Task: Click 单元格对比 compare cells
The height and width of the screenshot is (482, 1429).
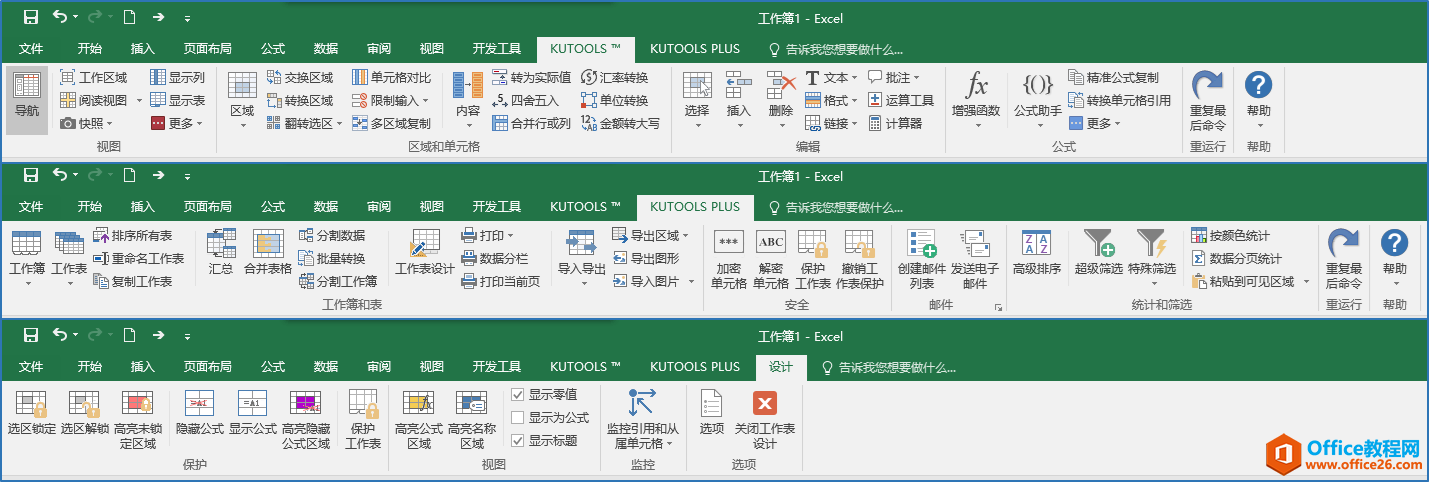Action: point(391,78)
